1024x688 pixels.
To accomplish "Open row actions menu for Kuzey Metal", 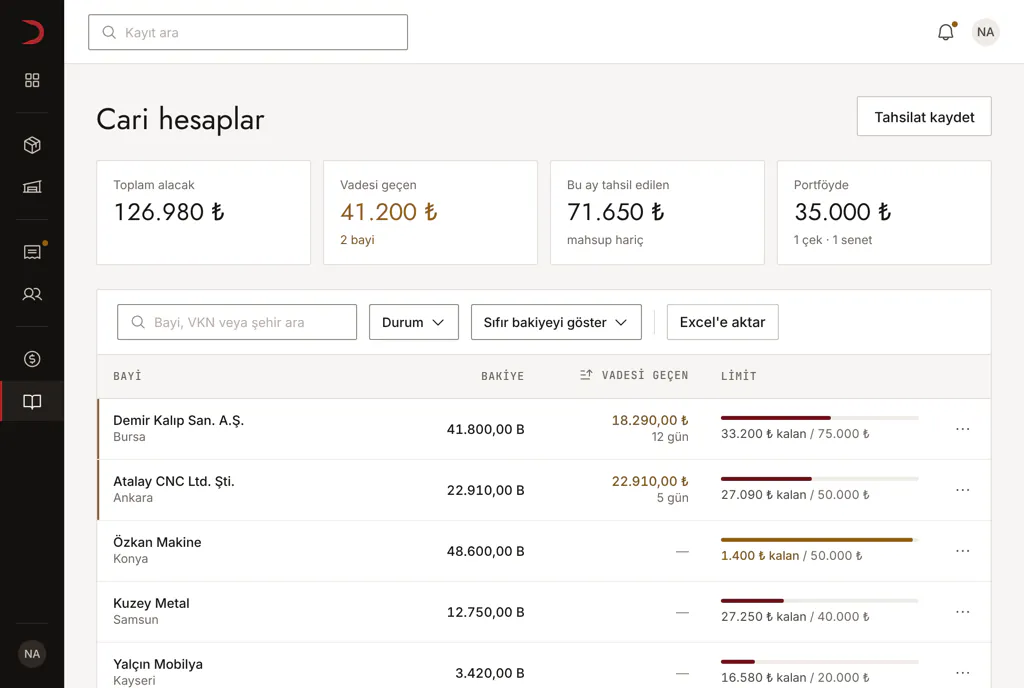I will coord(963,612).
